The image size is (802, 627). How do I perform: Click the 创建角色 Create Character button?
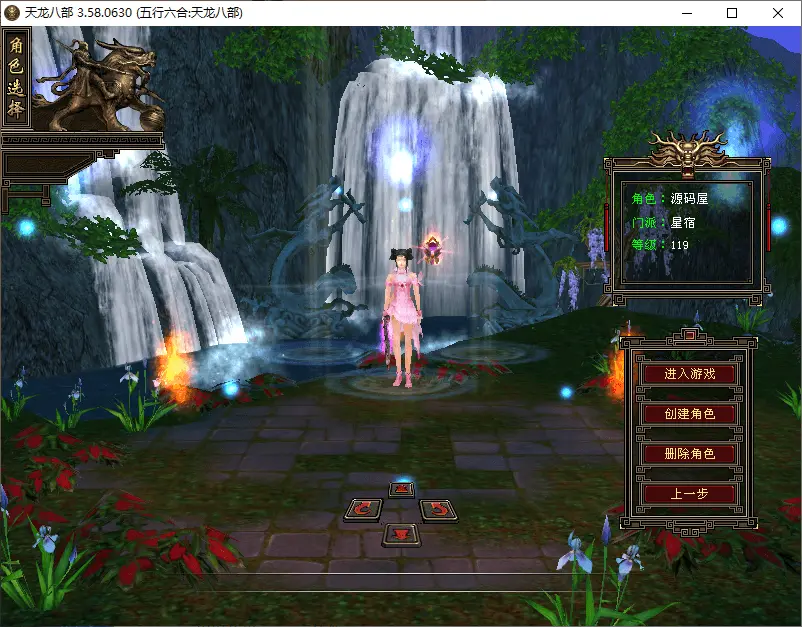click(x=688, y=413)
